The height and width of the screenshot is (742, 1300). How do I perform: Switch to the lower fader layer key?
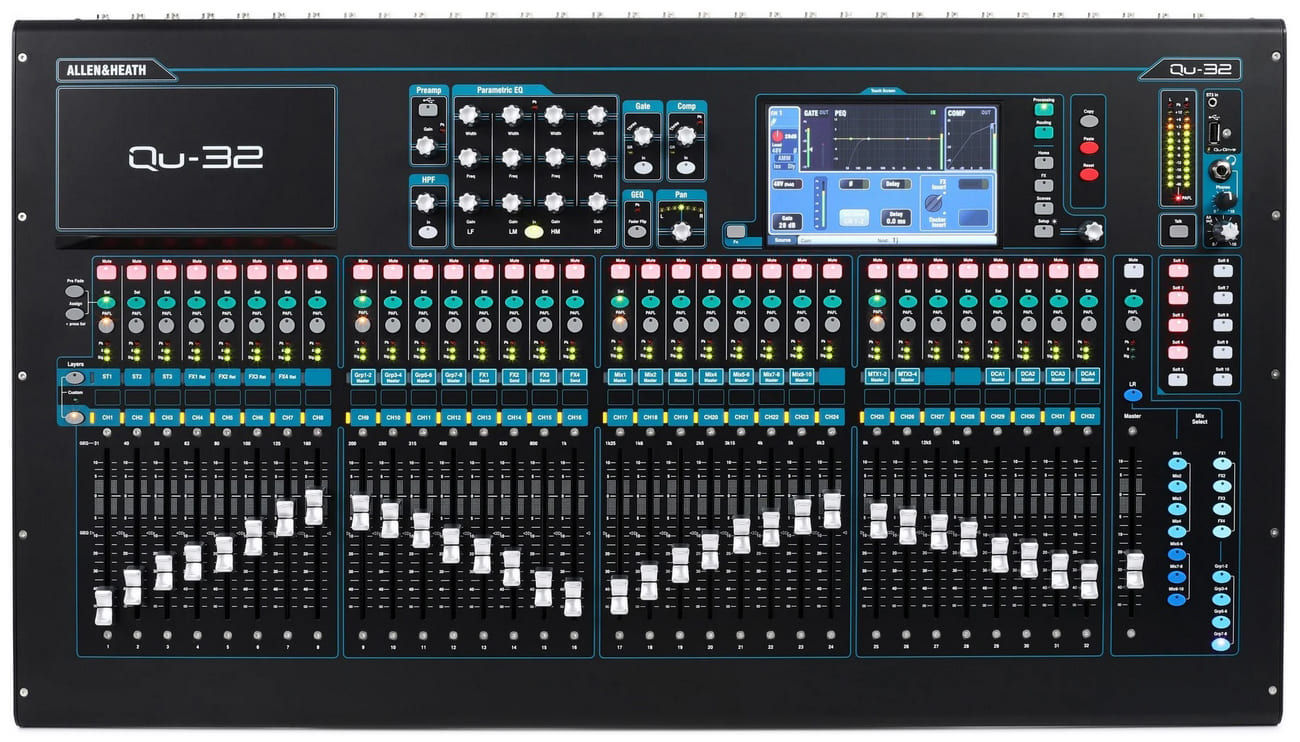tap(75, 416)
